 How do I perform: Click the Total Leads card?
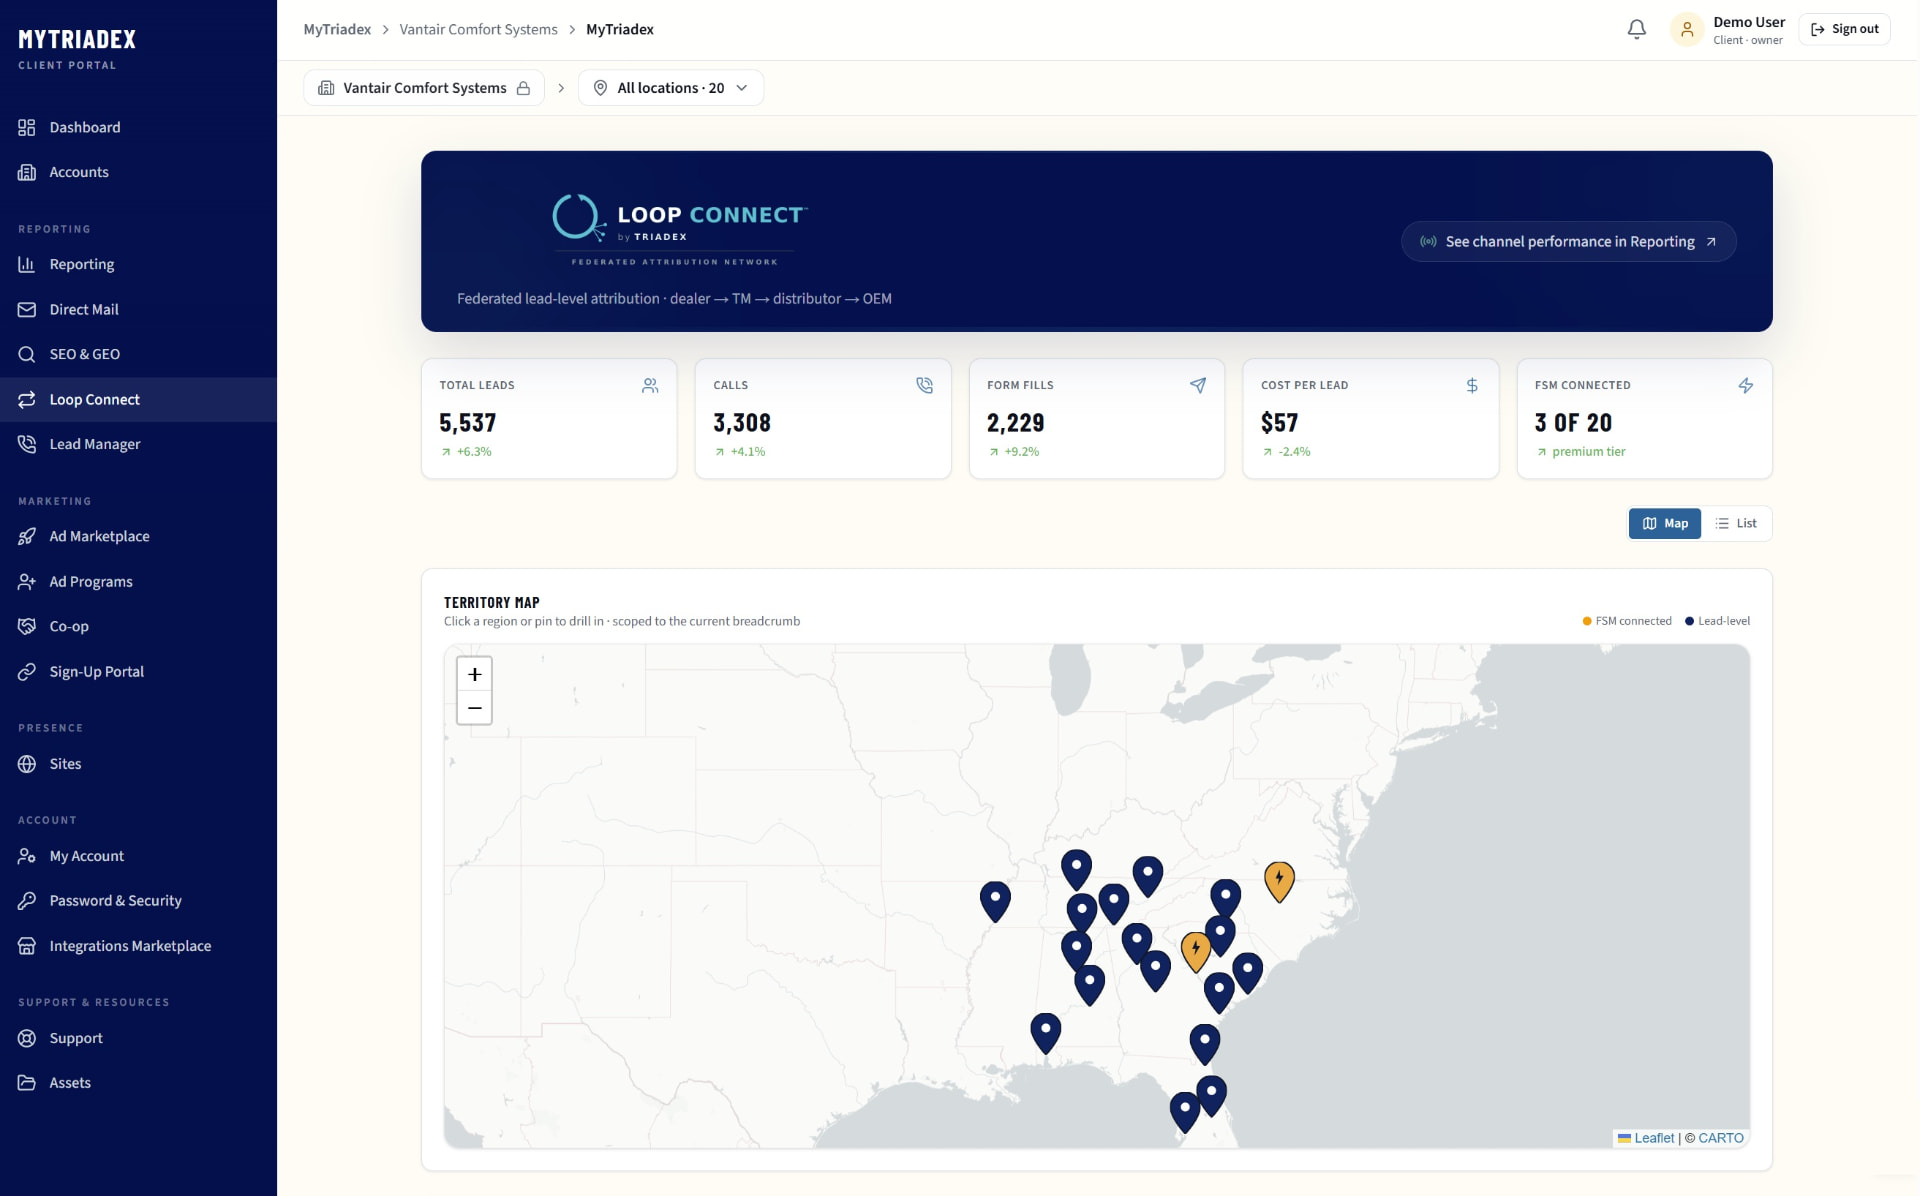coord(549,419)
